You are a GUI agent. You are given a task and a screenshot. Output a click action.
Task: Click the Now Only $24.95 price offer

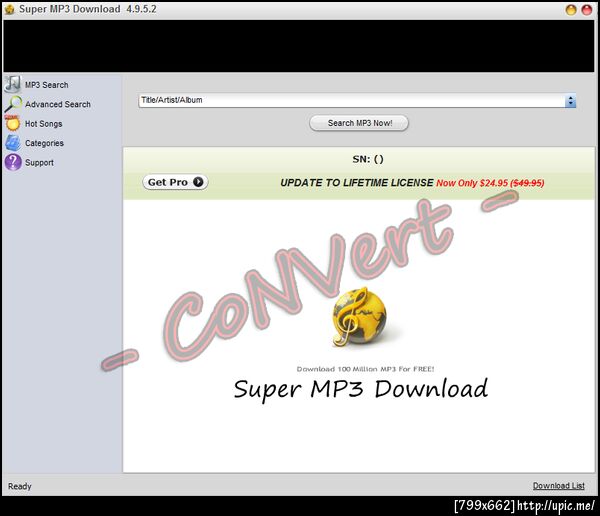click(490, 183)
